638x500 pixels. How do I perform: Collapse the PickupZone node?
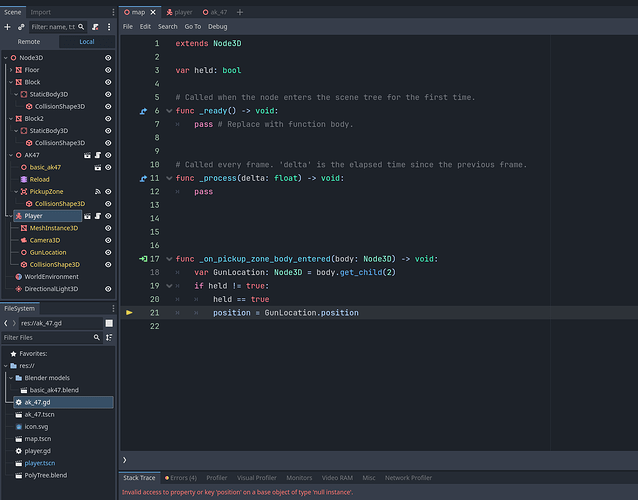coord(16,192)
